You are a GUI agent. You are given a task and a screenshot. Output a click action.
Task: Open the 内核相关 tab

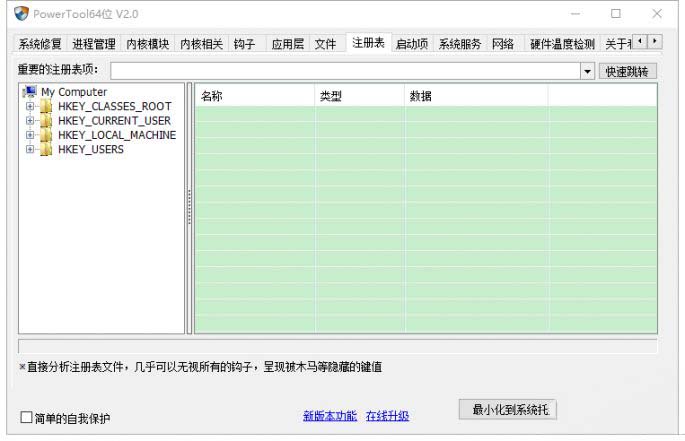click(201, 44)
